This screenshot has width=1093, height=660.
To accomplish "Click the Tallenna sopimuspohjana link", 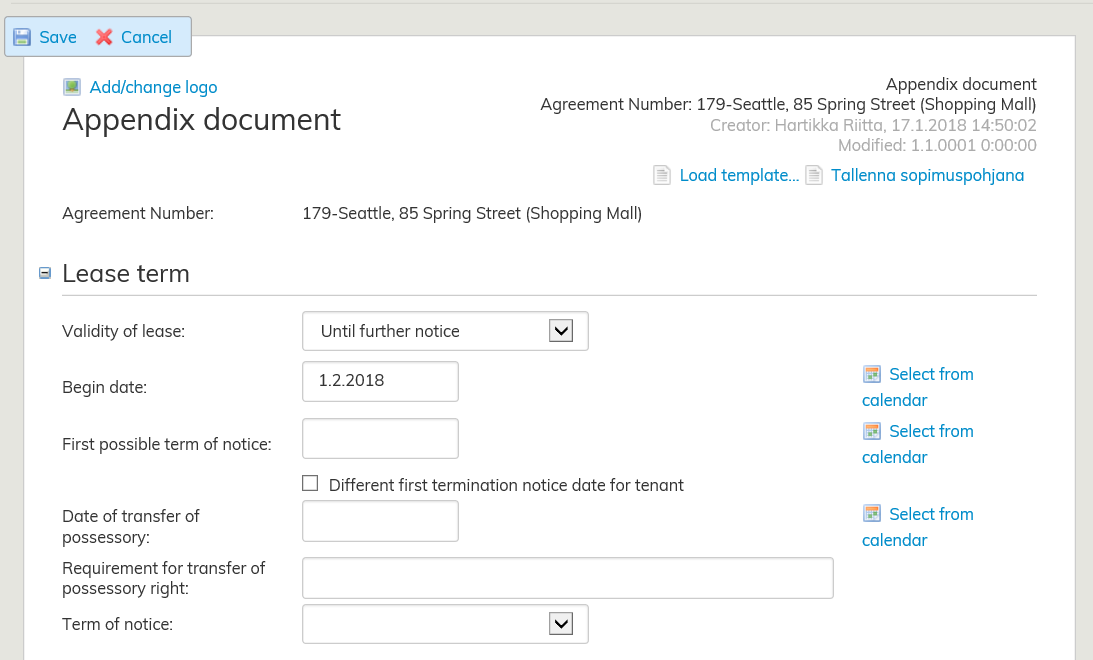I will click(928, 175).
